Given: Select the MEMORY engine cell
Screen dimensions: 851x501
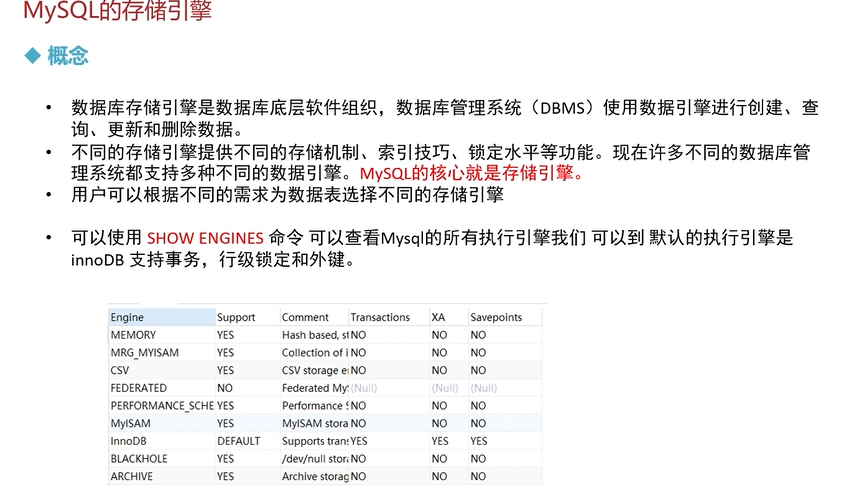Looking at the screenshot, I should [x=162, y=335].
